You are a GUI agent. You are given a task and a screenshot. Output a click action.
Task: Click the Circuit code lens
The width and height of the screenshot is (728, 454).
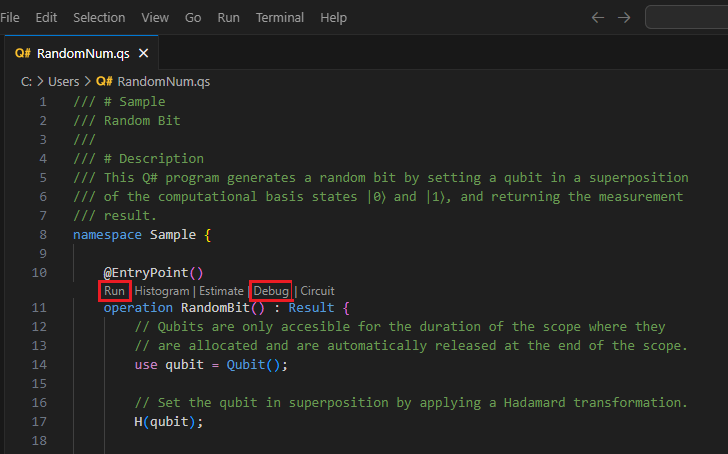pos(317,291)
